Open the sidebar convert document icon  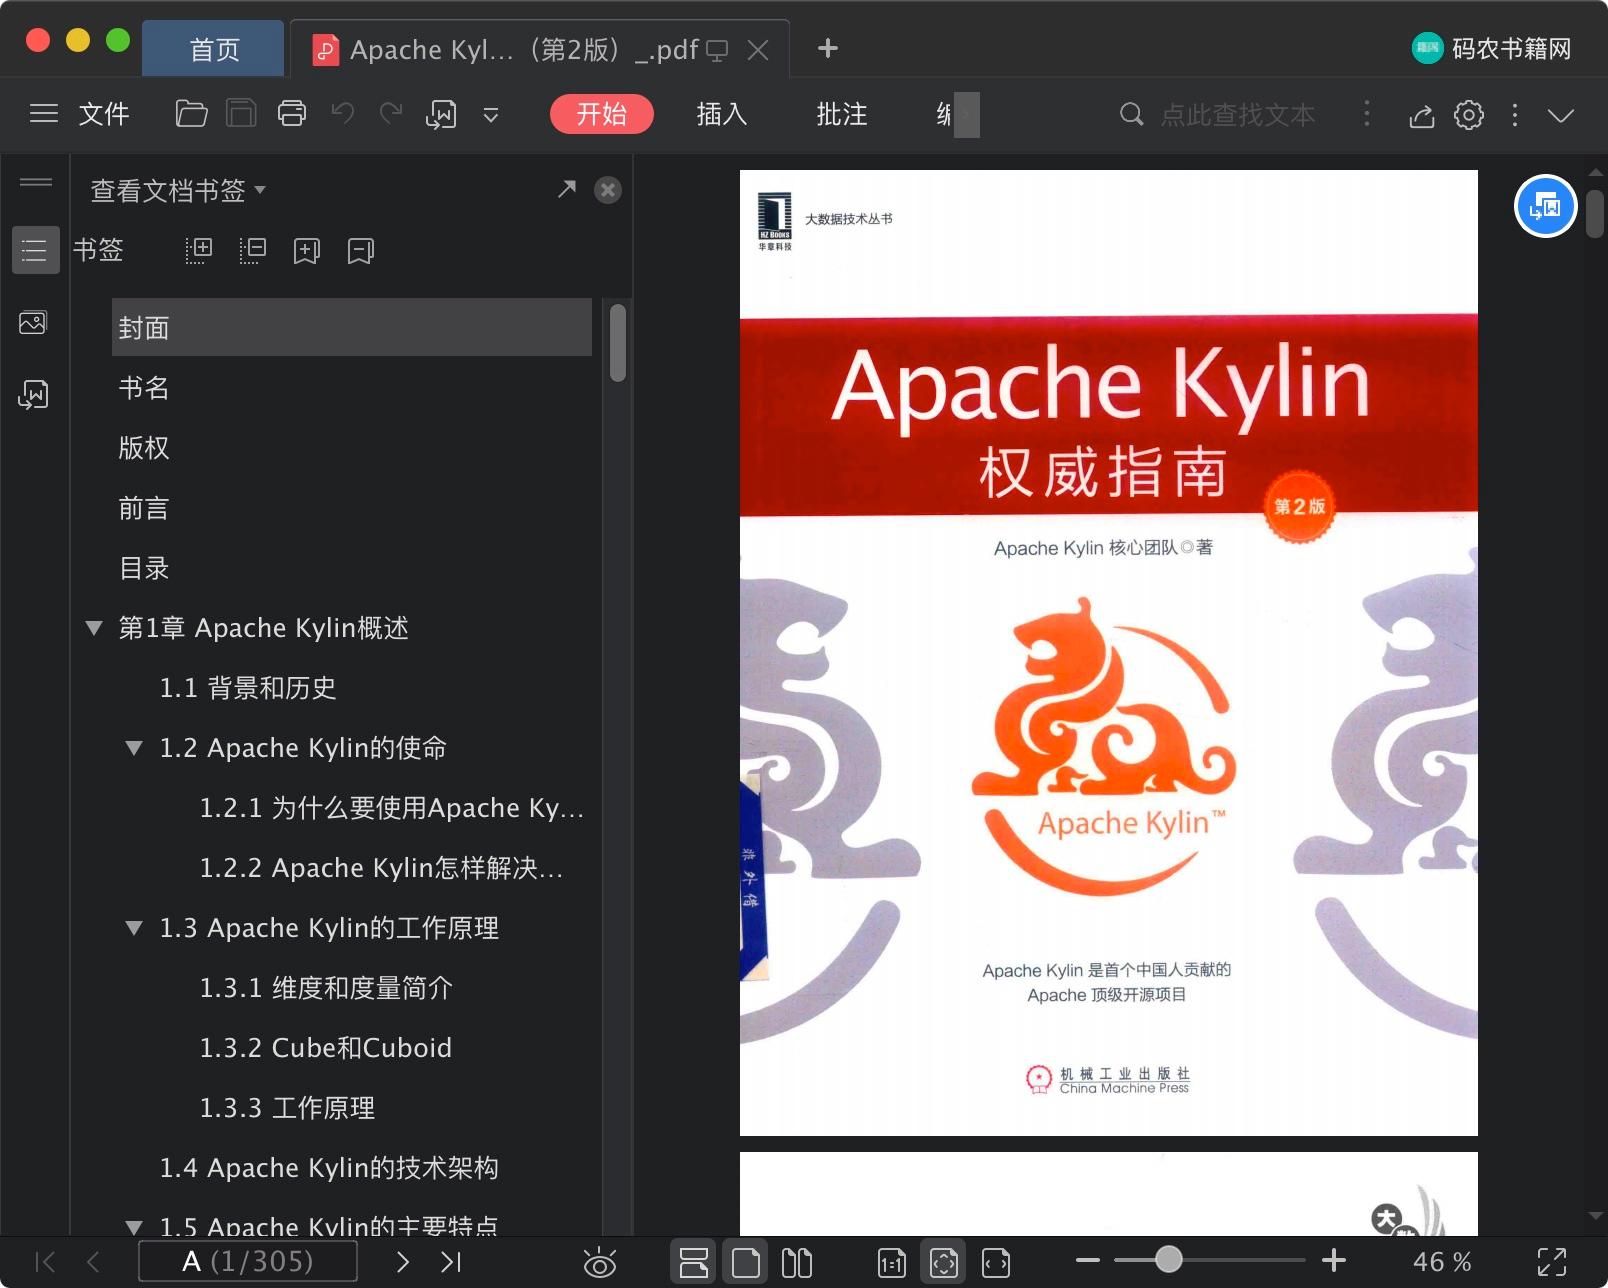click(x=33, y=395)
